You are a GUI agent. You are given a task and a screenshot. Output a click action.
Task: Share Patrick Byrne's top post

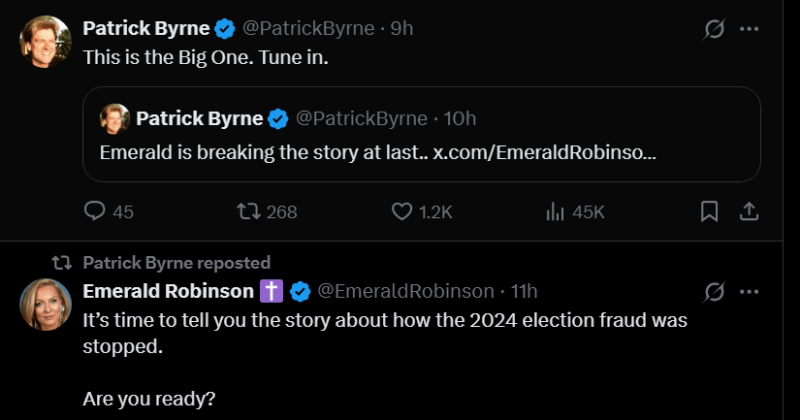748,211
